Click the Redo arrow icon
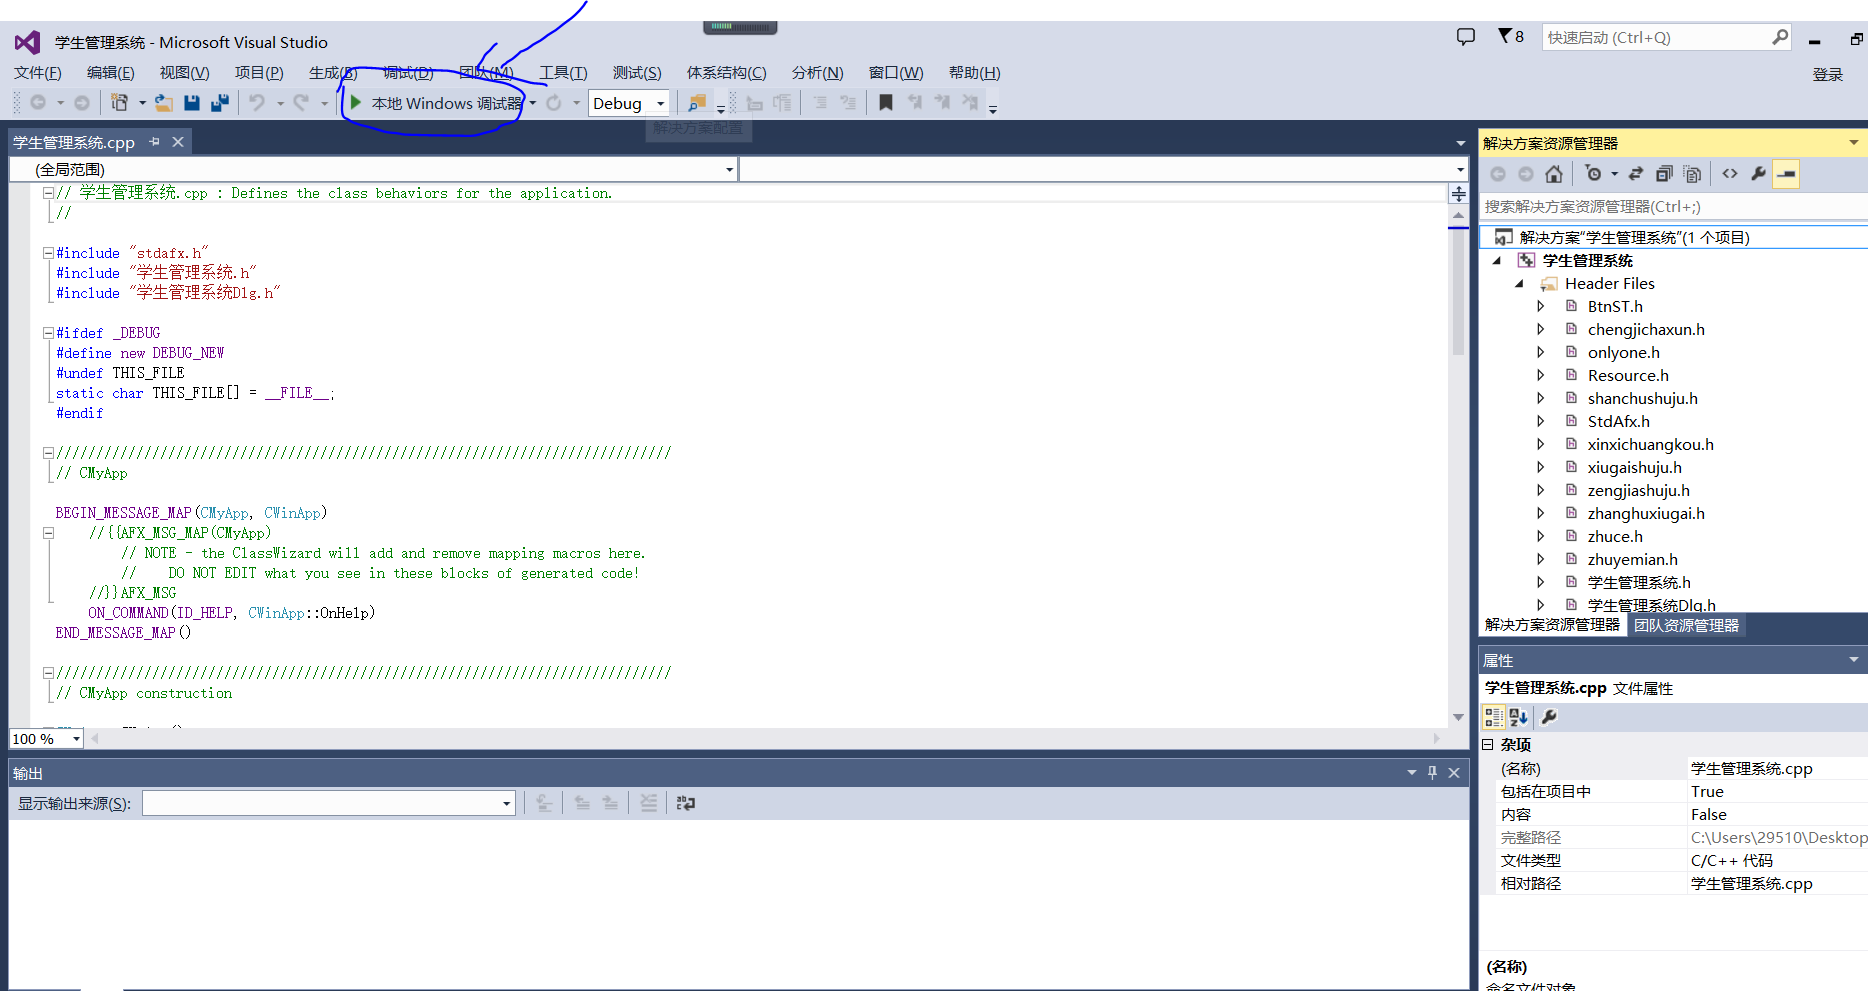The height and width of the screenshot is (991, 1868). click(x=301, y=102)
